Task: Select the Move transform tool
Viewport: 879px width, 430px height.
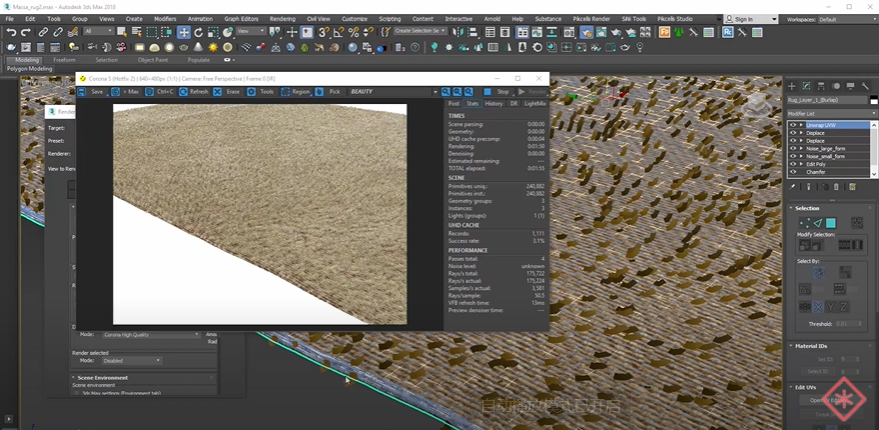Action: (184, 32)
